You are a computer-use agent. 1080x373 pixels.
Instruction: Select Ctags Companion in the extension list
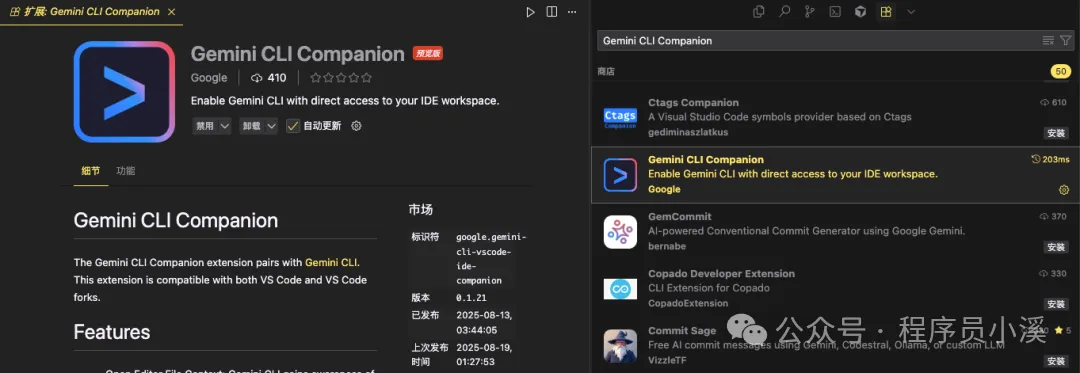(835, 118)
